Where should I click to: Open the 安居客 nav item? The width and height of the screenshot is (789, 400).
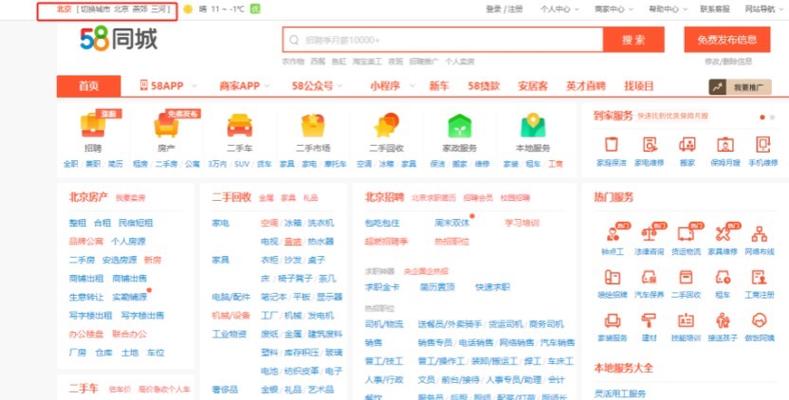point(532,86)
